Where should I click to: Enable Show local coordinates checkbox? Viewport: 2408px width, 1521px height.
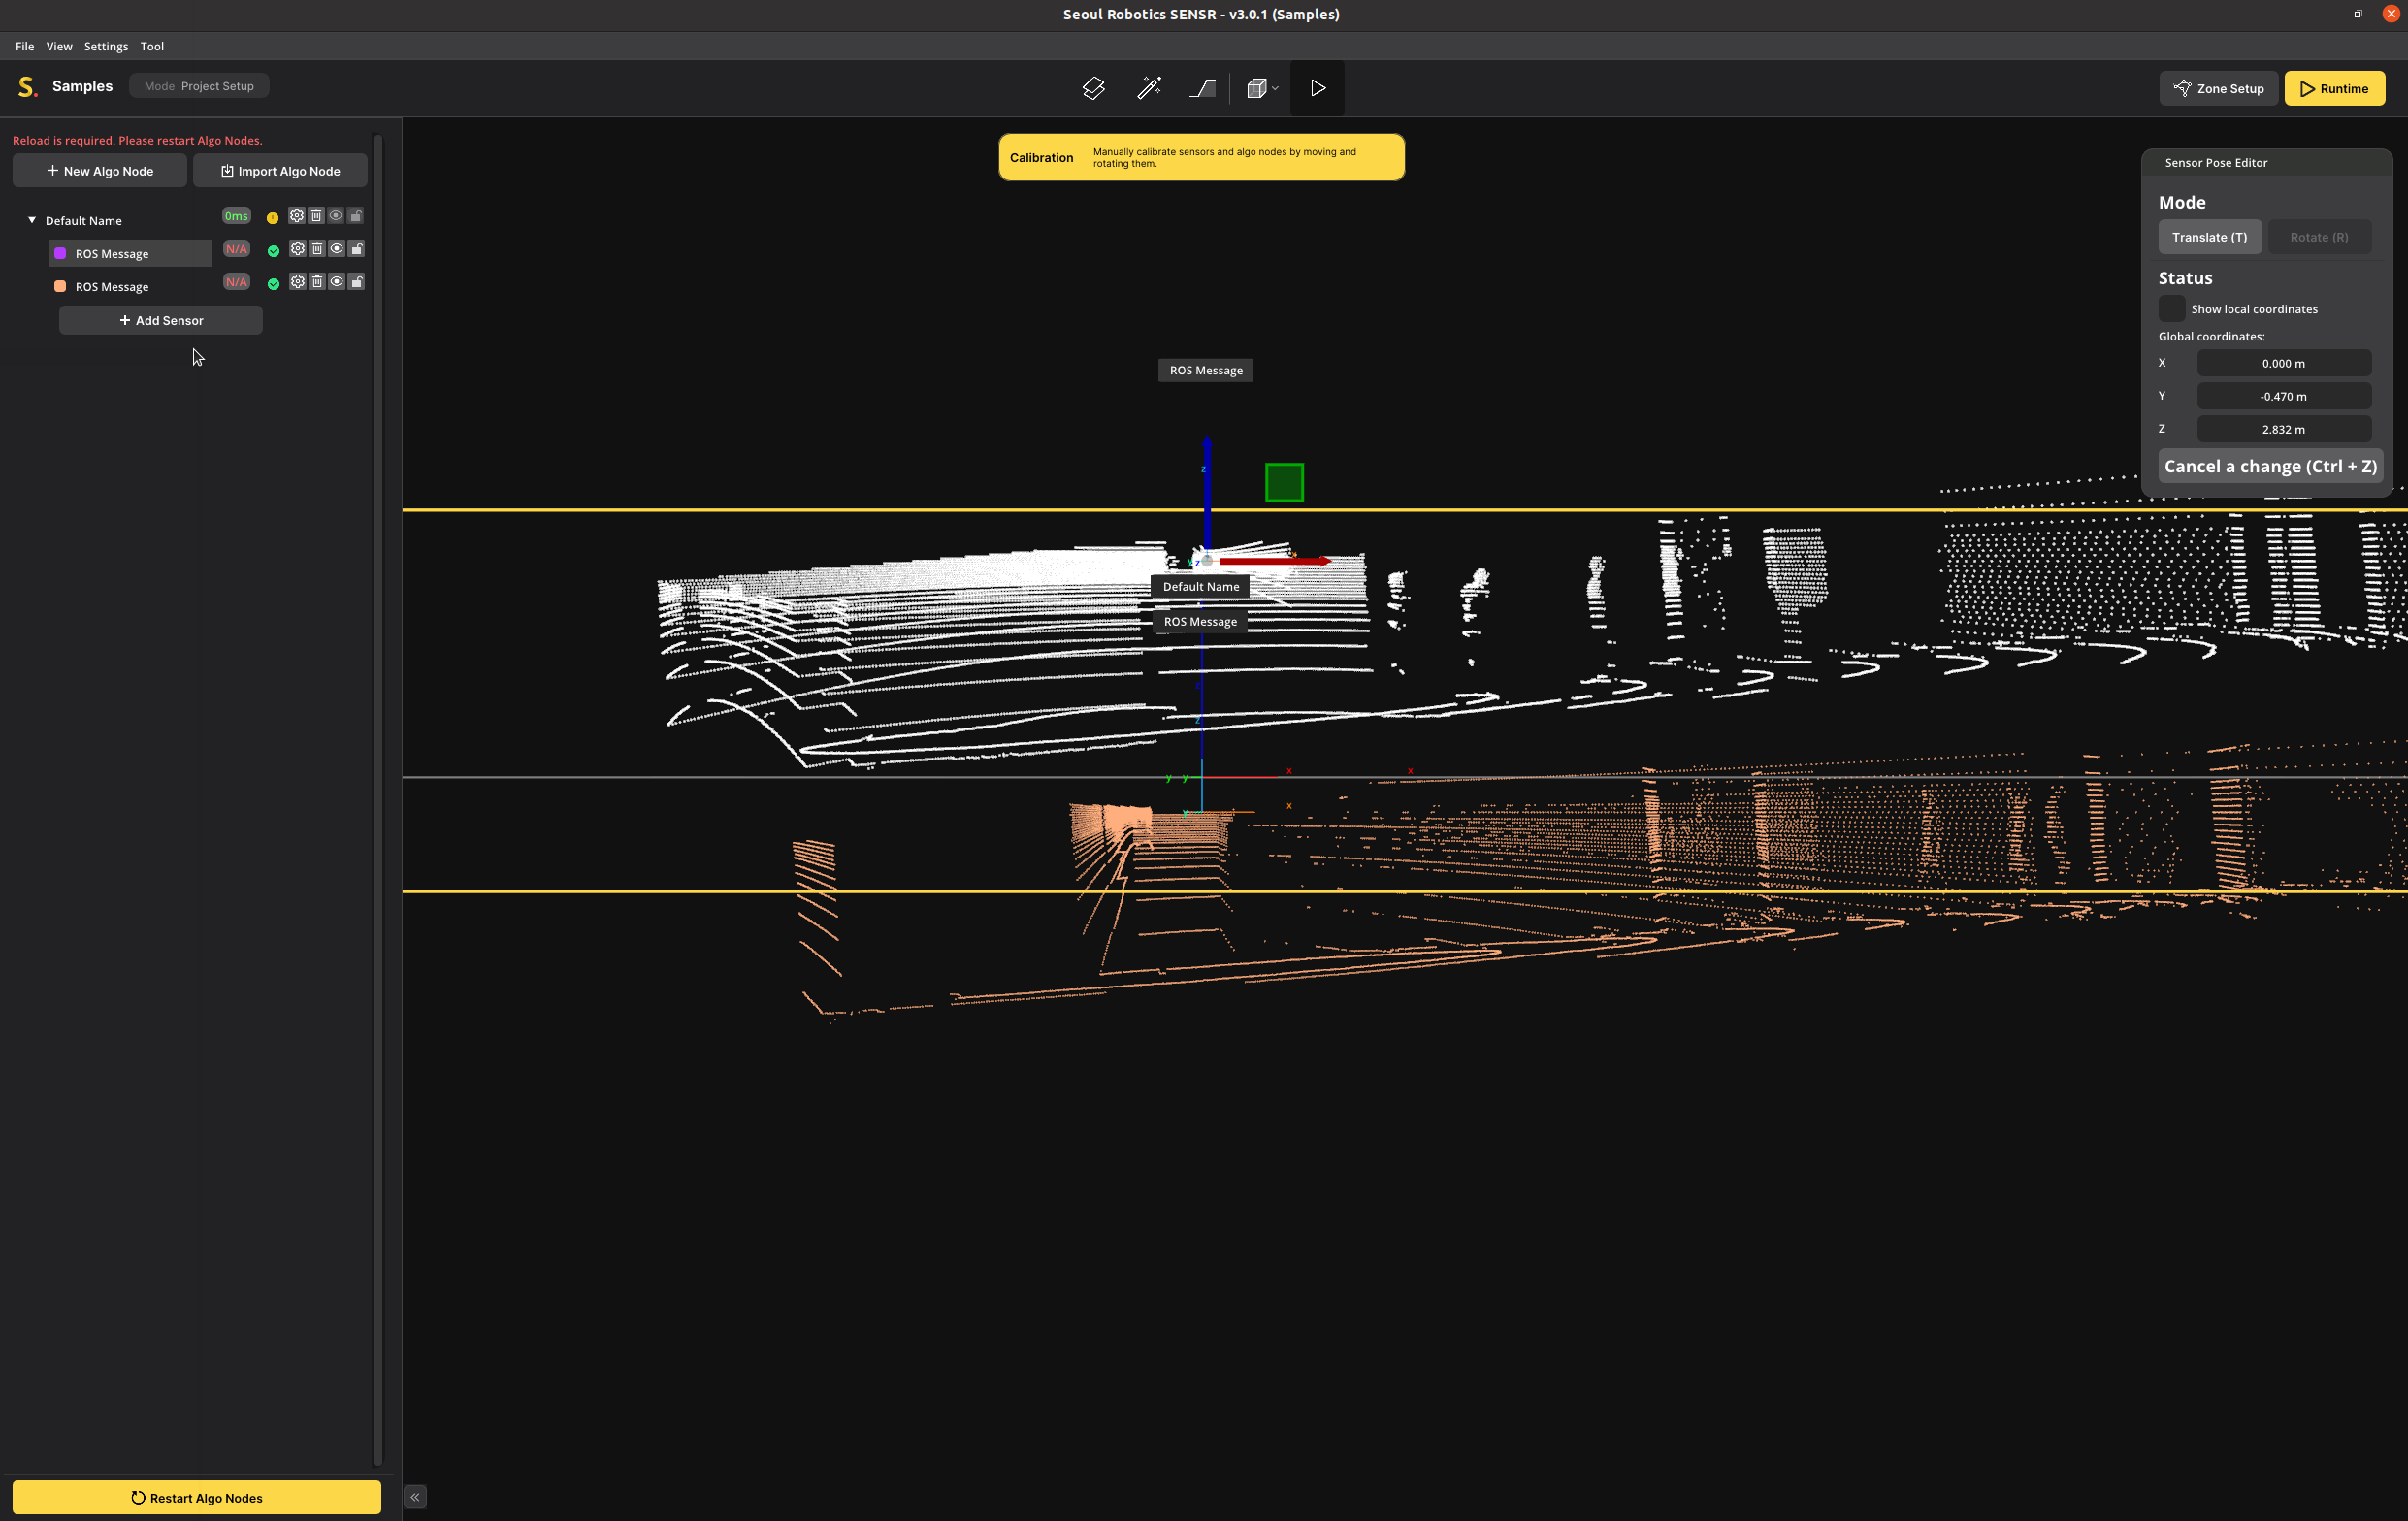[2171, 308]
